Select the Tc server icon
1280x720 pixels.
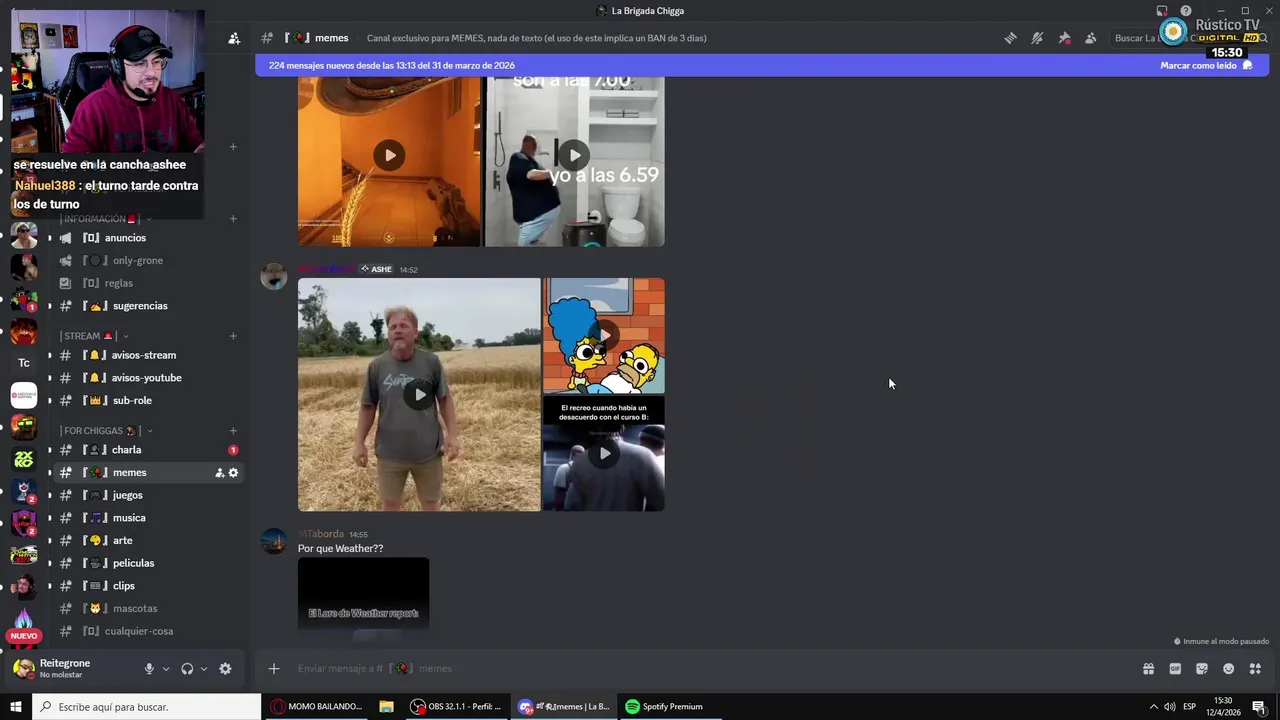click(24, 363)
